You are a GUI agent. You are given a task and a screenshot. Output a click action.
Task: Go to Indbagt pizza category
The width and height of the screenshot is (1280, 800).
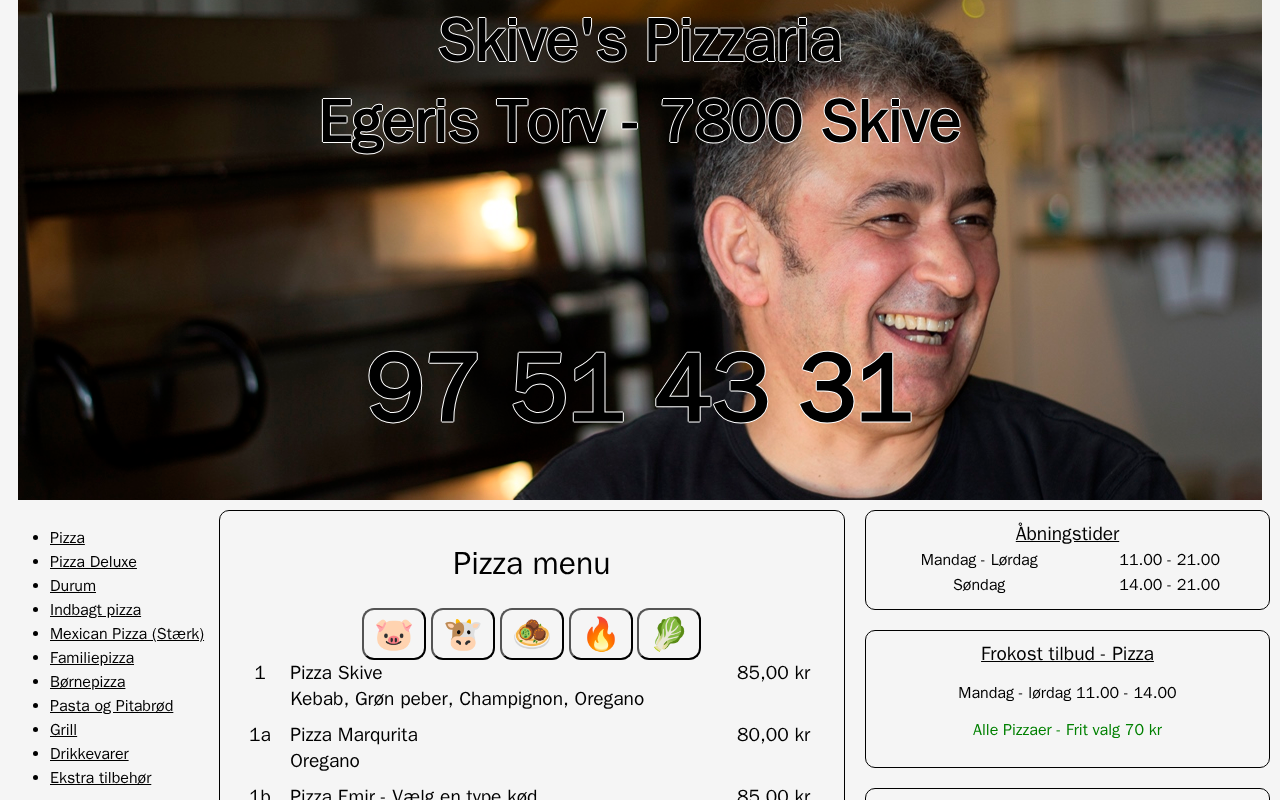(95, 610)
